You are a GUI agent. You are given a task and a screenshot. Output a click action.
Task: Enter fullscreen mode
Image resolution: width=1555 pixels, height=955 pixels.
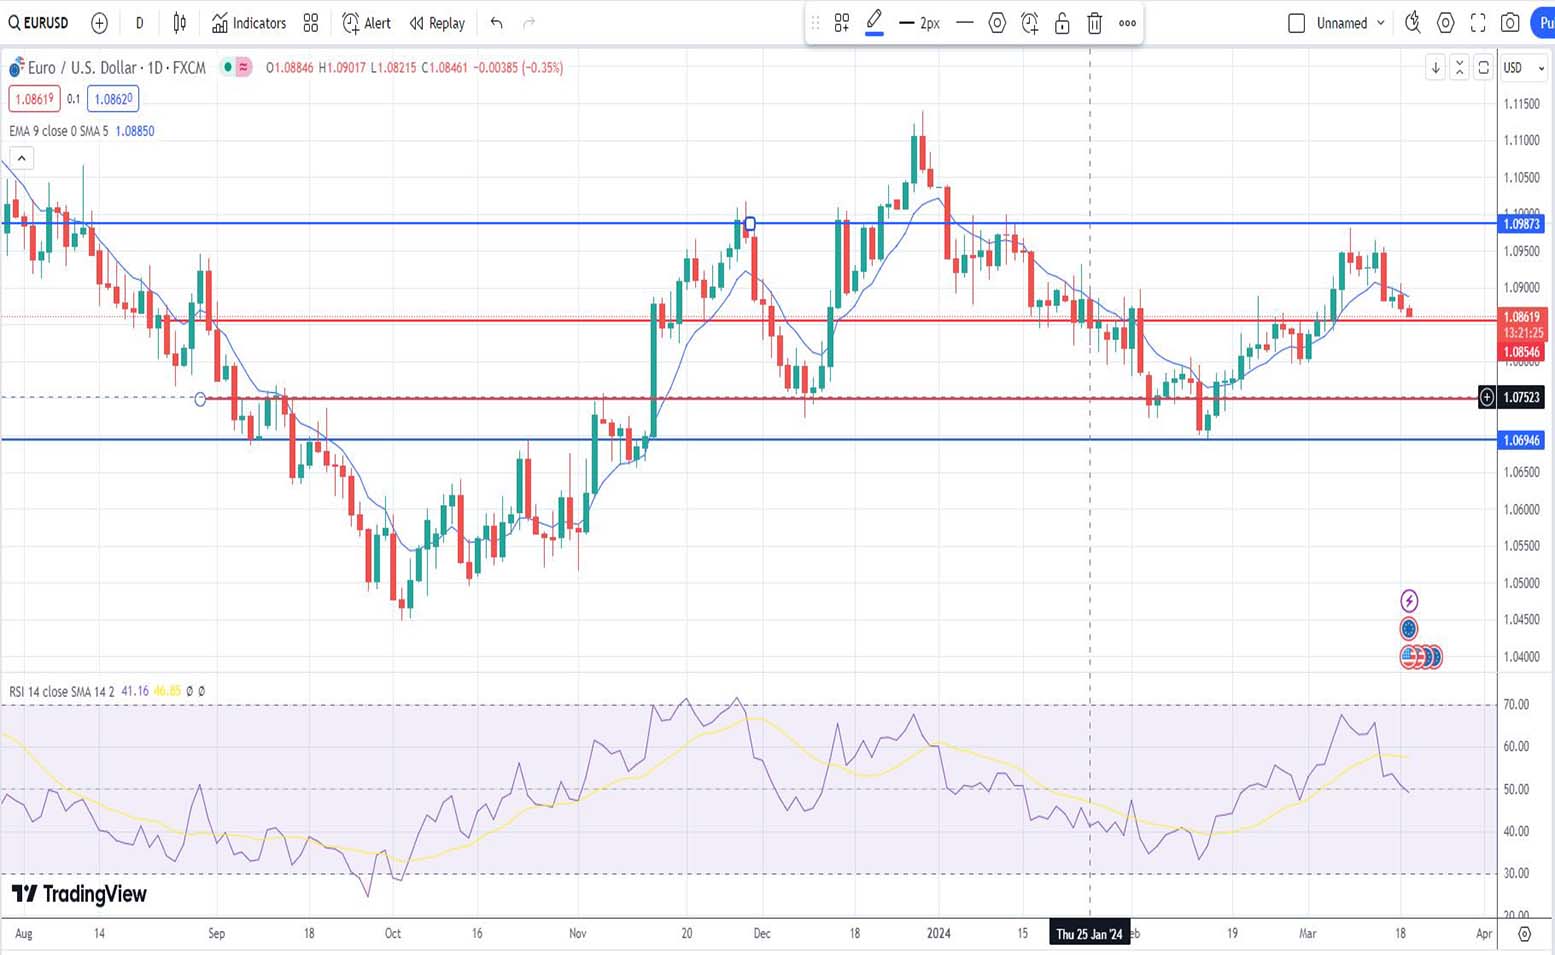[1478, 23]
